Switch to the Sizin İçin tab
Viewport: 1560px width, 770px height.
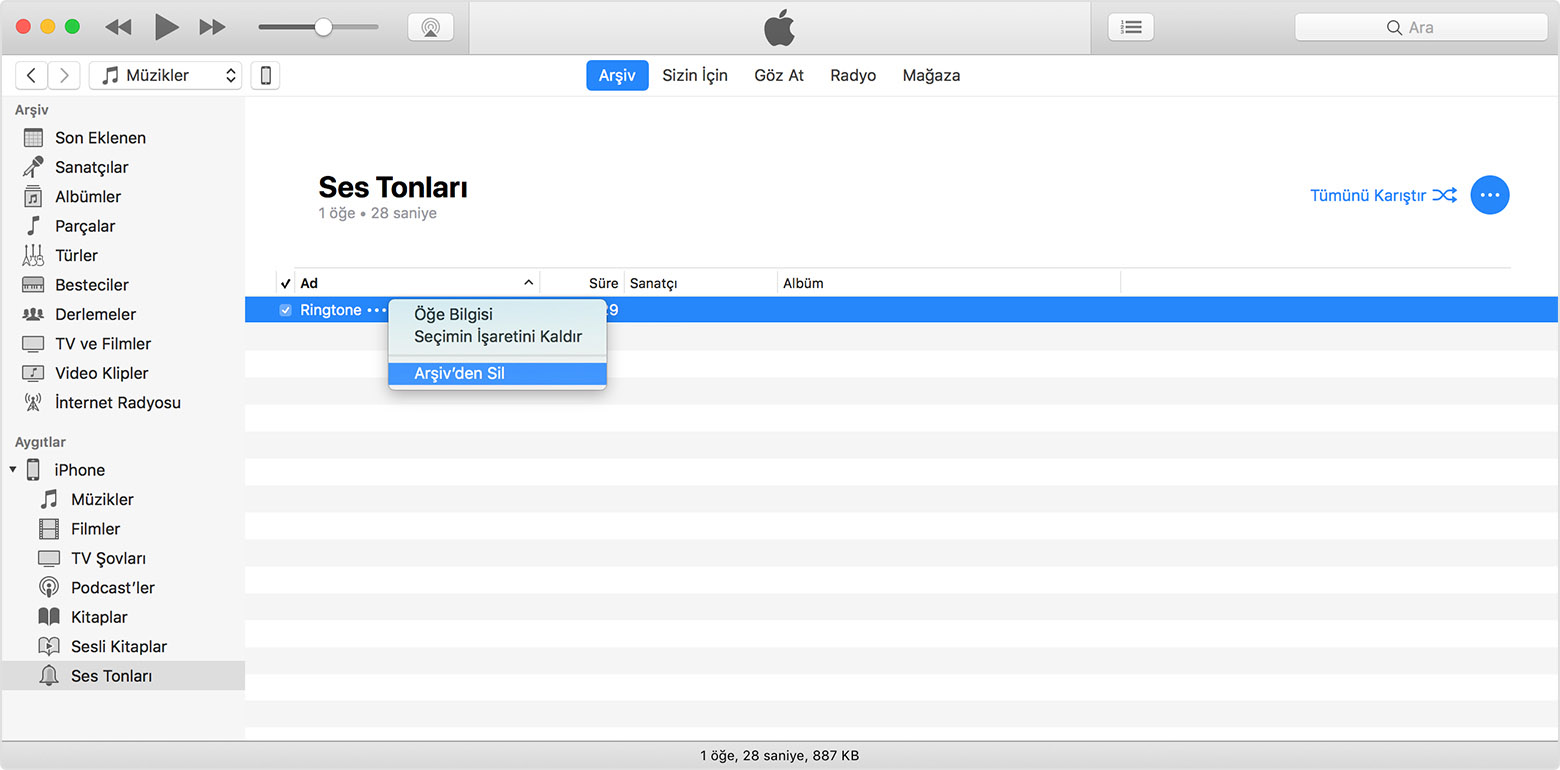pos(694,76)
